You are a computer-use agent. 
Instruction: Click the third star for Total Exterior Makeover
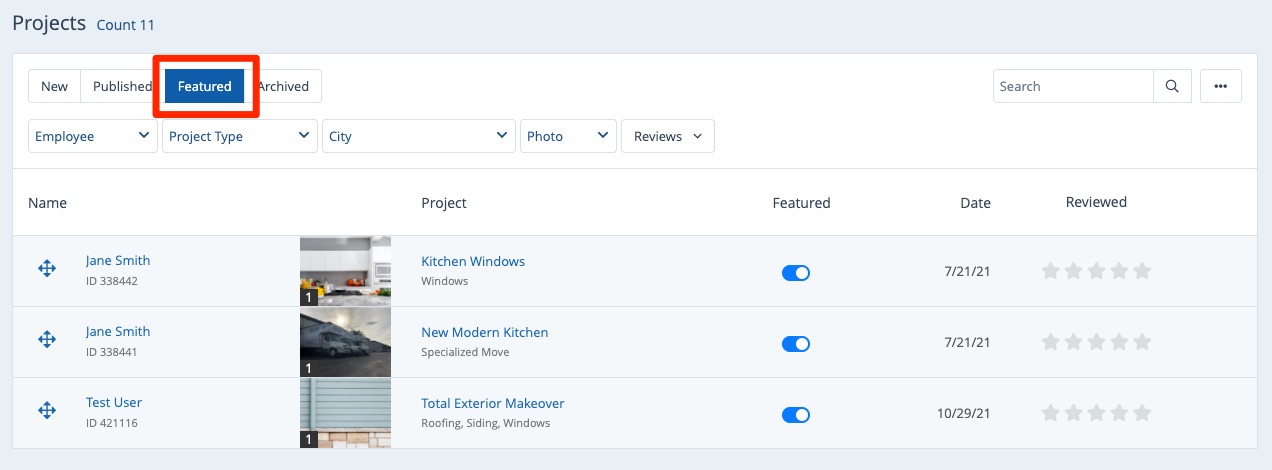[1096, 413]
